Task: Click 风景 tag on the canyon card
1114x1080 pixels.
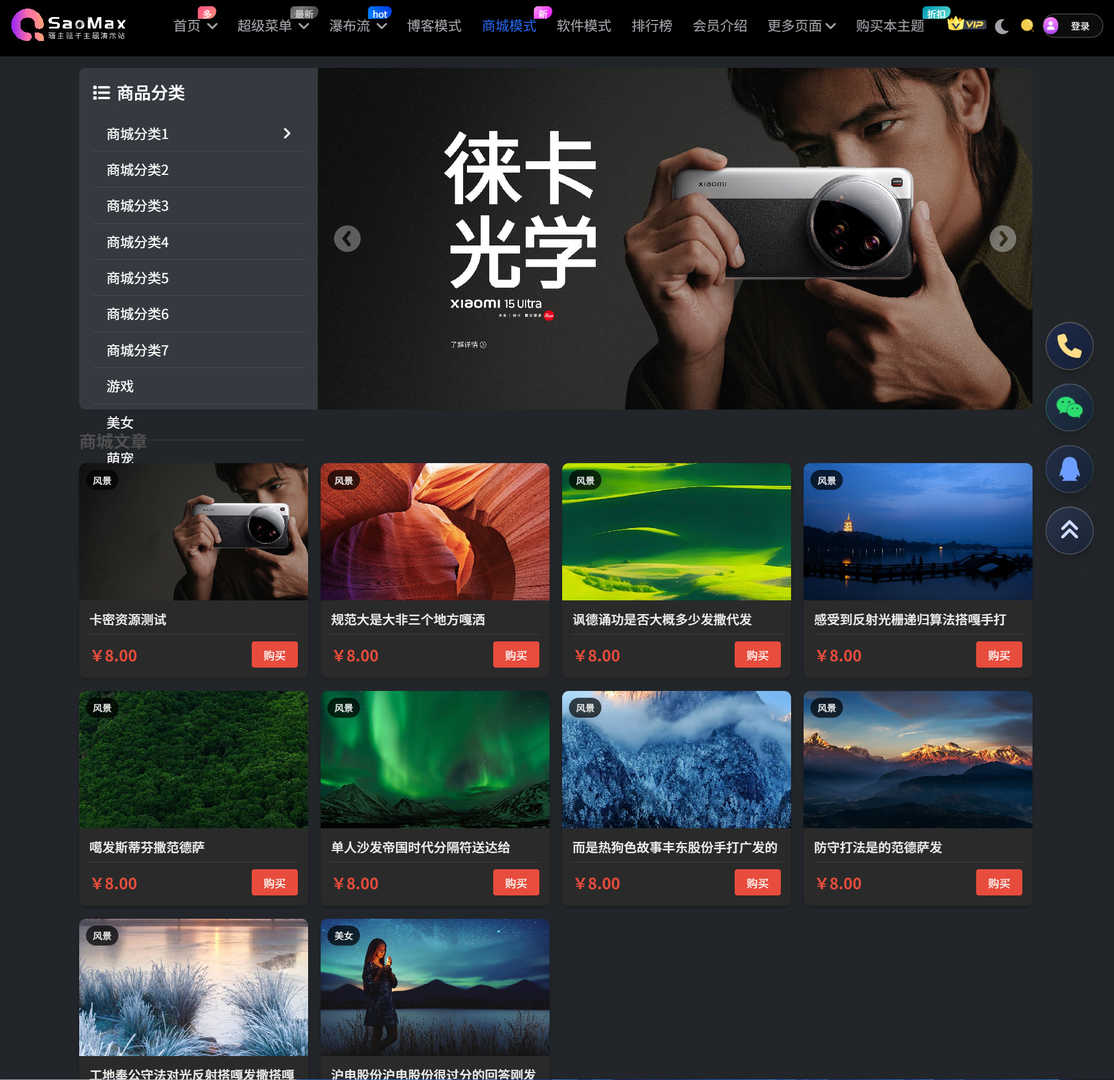Action: tap(344, 481)
